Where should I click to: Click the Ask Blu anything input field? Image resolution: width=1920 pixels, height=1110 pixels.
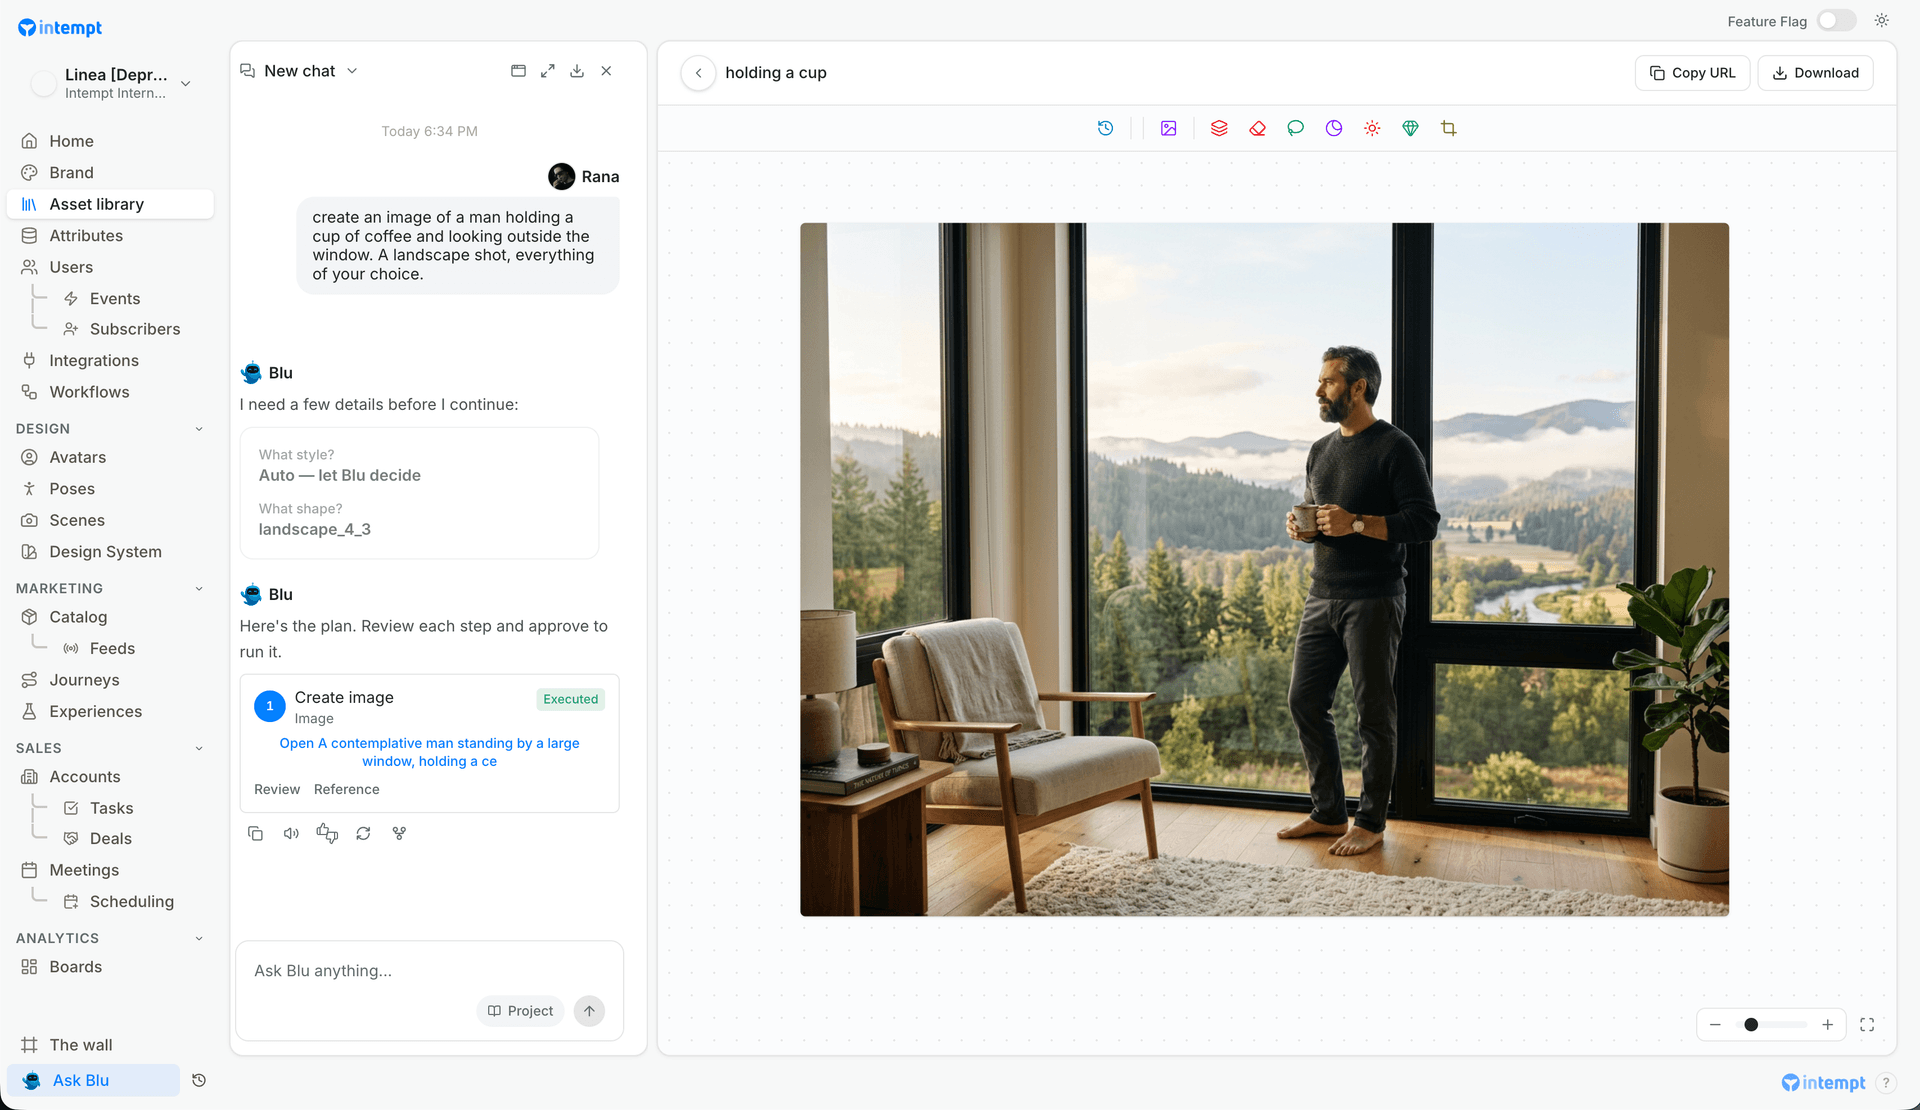pyautogui.click(x=429, y=971)
